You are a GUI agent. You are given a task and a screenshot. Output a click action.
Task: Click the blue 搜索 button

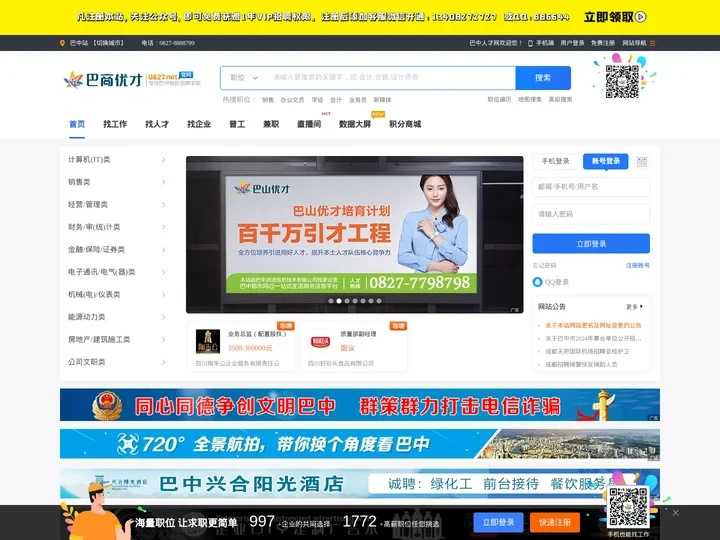(543, 78)
